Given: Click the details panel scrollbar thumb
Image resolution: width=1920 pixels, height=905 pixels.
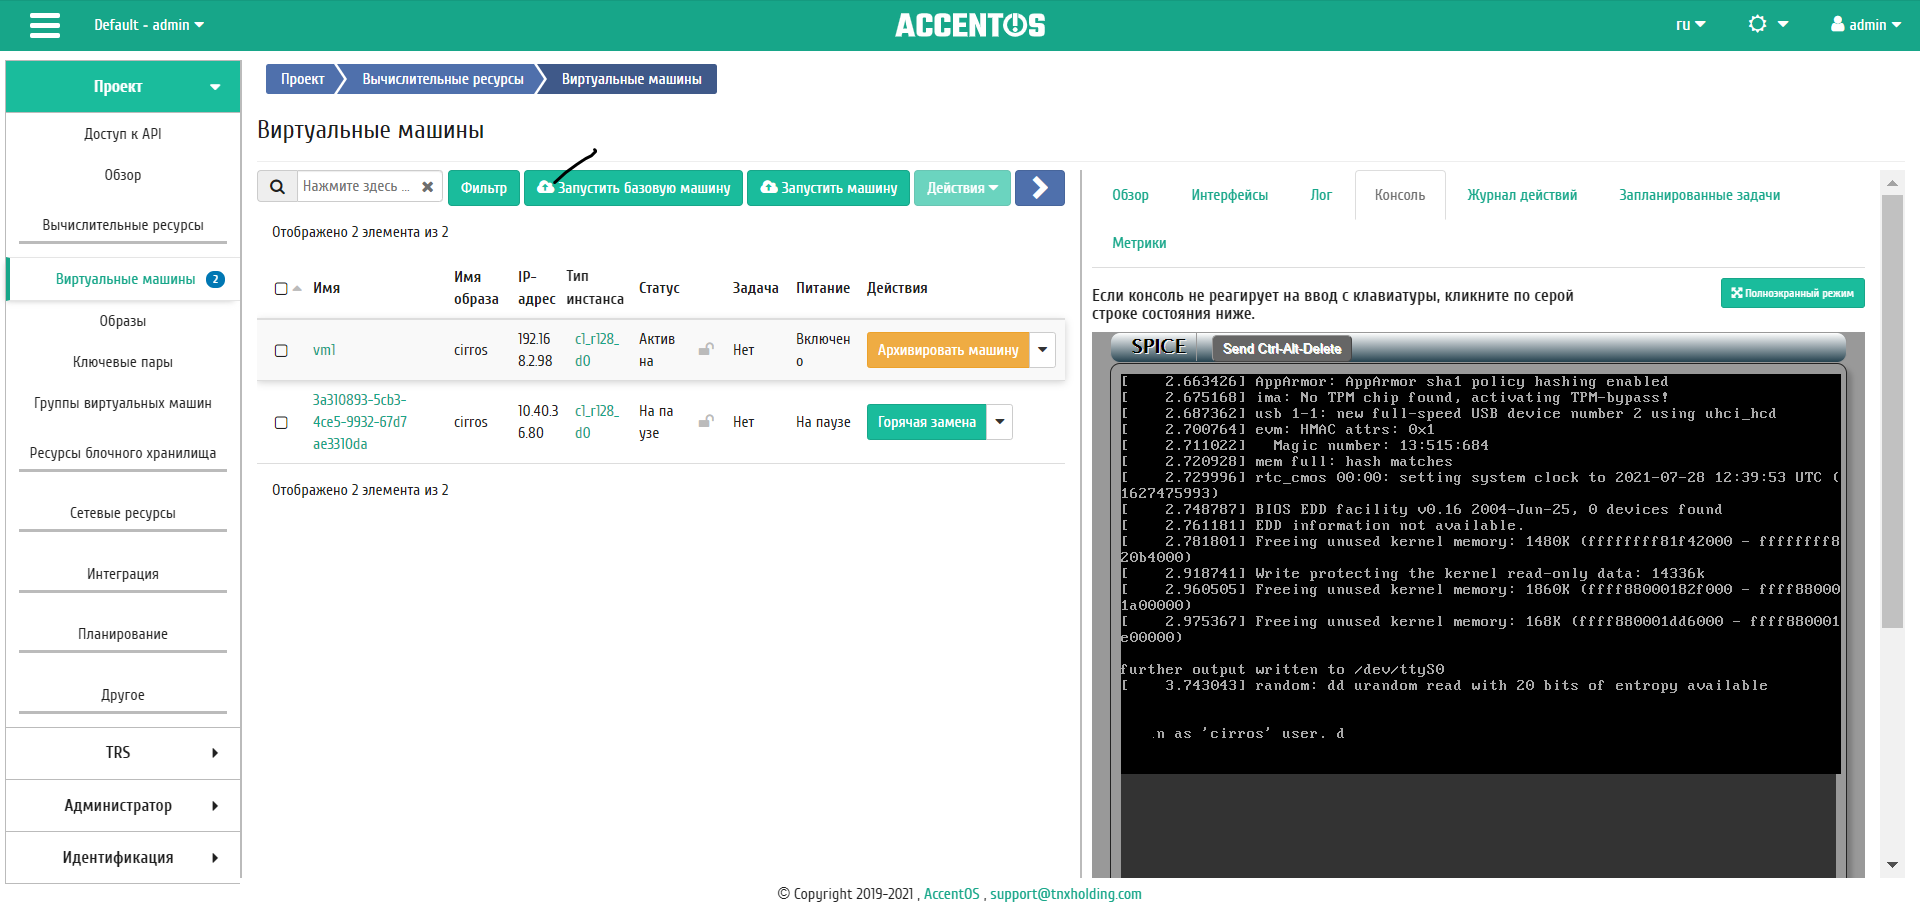Looking at the screenshot, I should click(x=1892, y=411).
